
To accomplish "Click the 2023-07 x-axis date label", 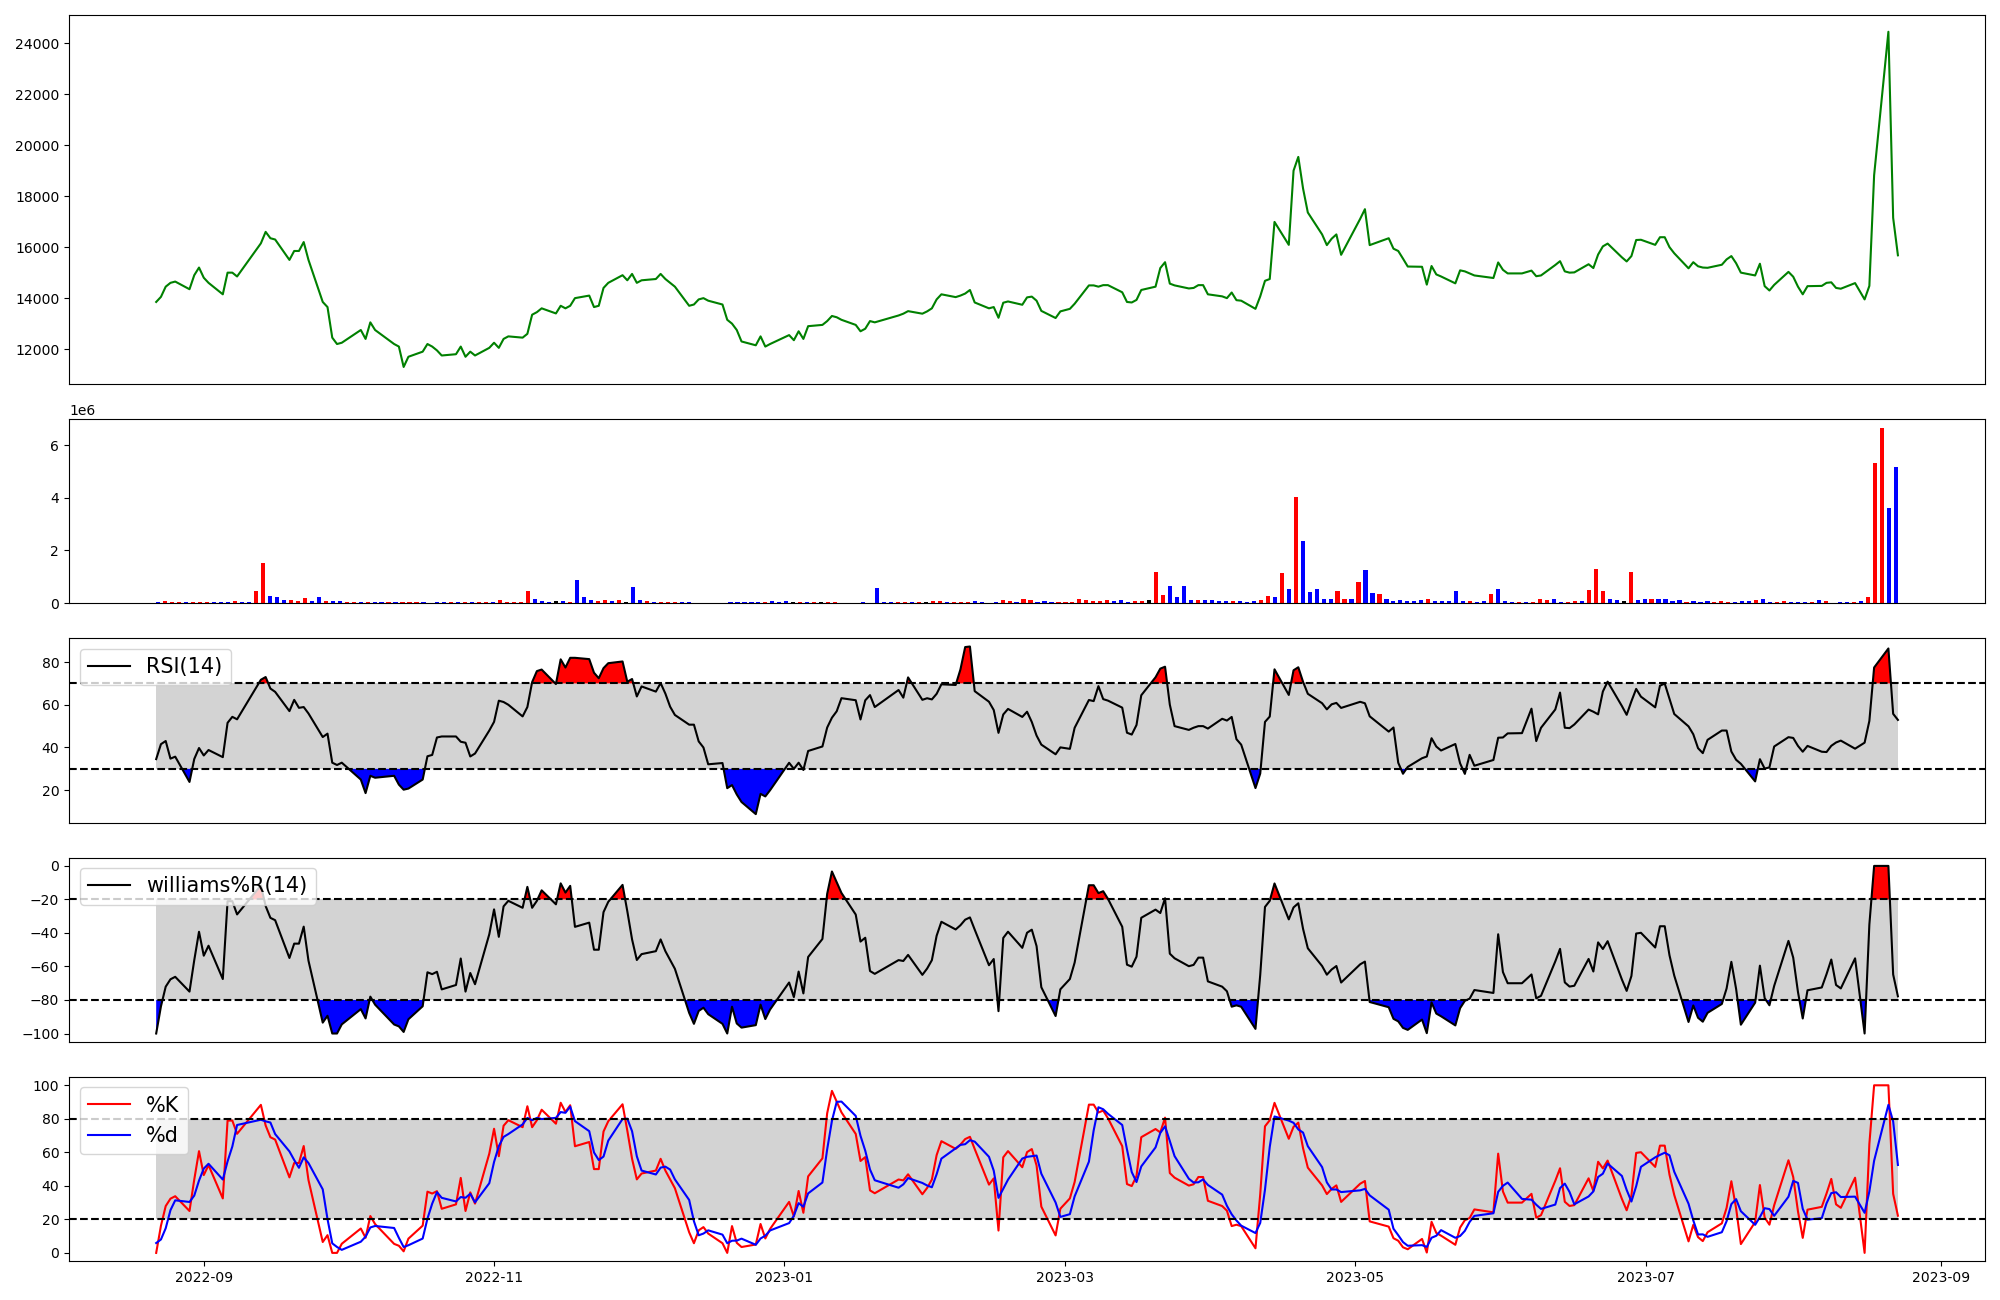I will (1645, 1277).
